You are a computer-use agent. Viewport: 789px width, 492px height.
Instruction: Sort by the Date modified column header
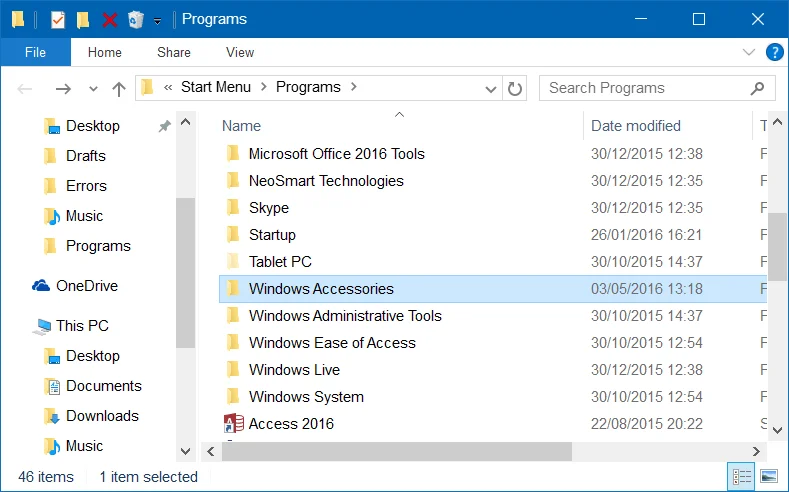click(636, 126)
